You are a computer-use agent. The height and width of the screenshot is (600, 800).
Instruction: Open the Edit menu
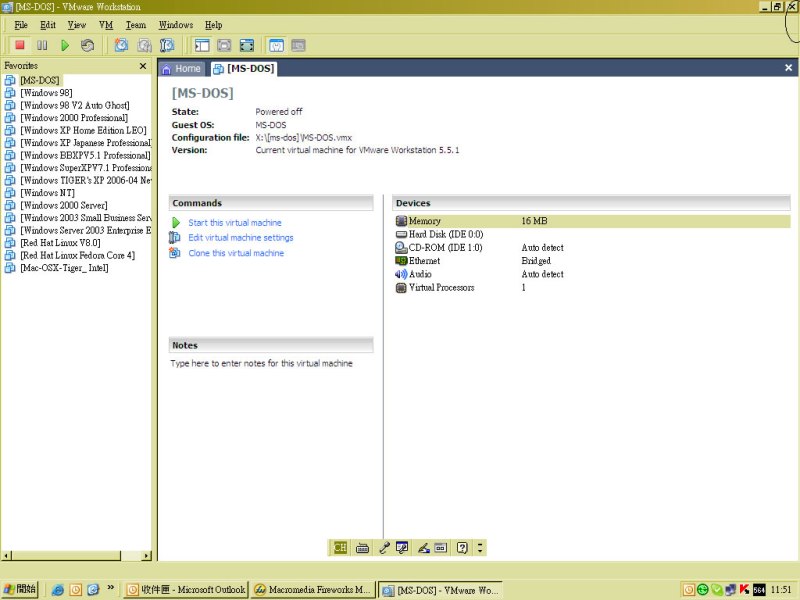(48, 24)
